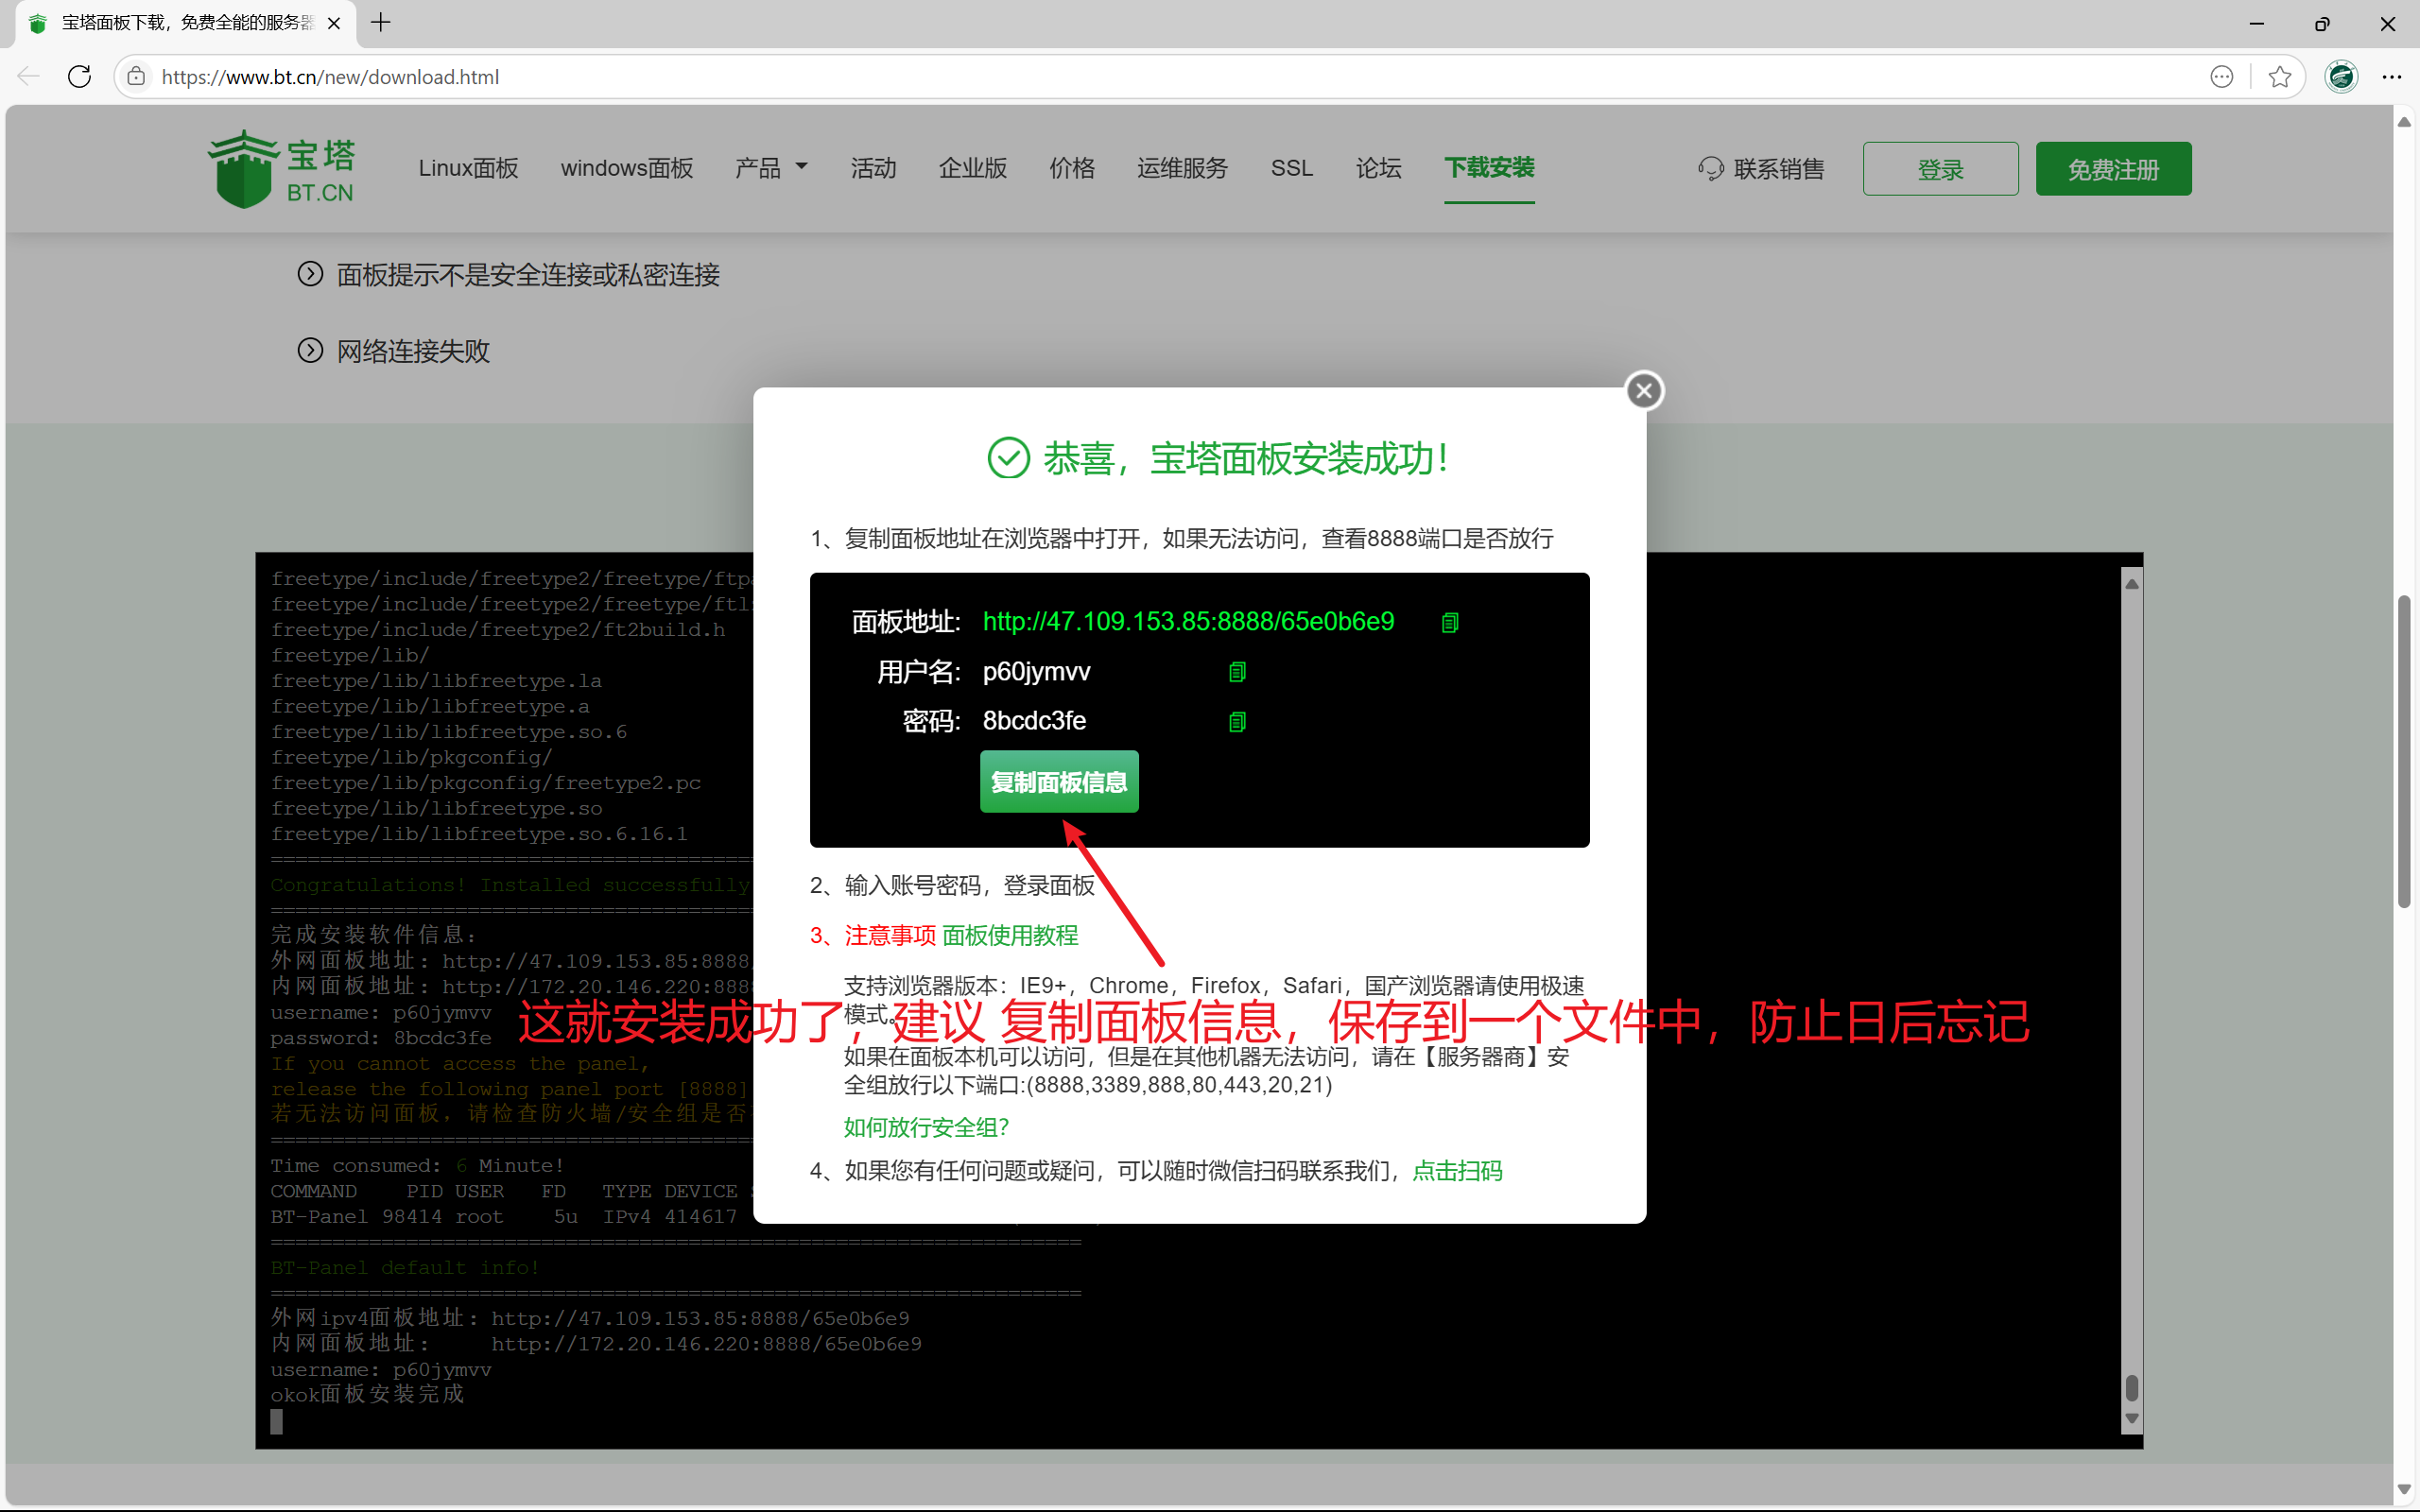Click the 如何放行安全组? link

[926, 1128]
